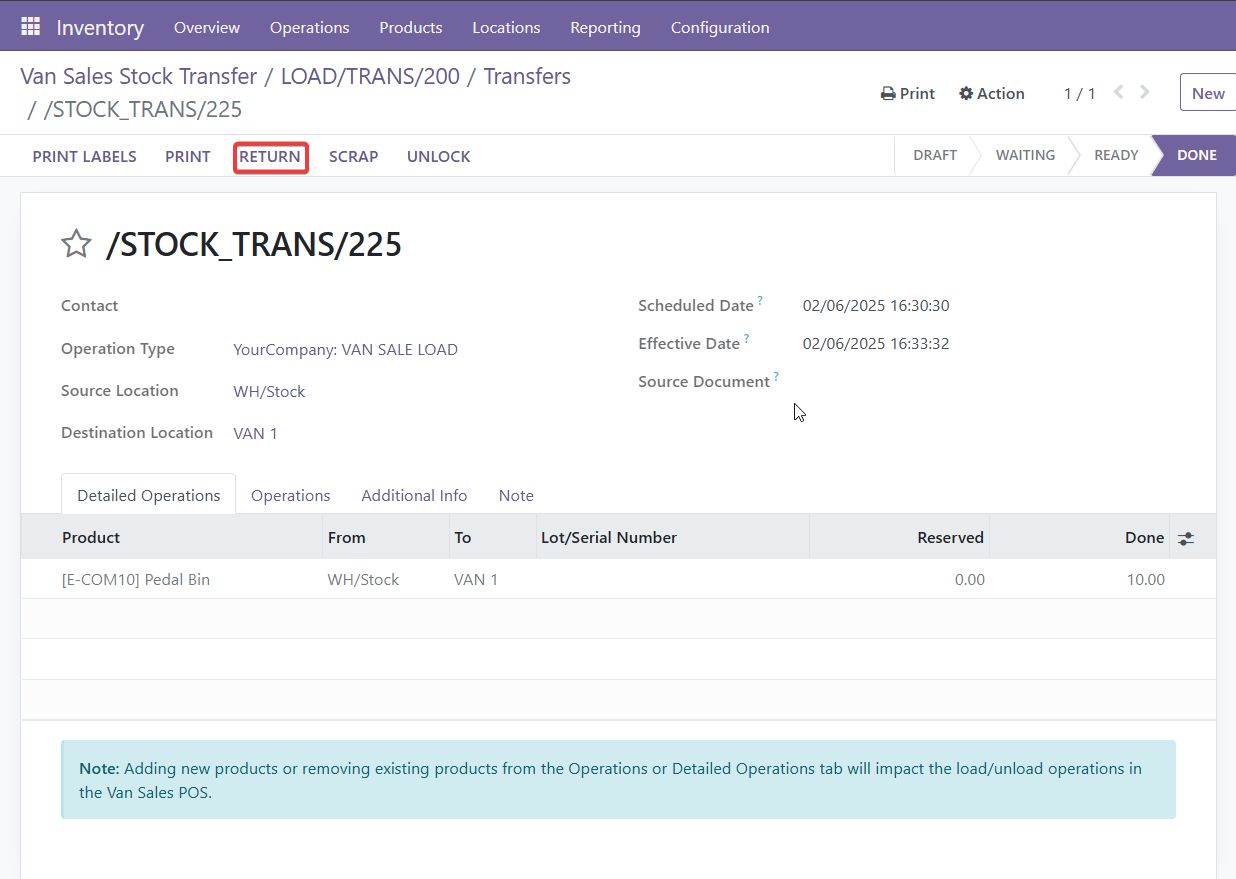Open the Reporting menu

(x=605, y=27)
